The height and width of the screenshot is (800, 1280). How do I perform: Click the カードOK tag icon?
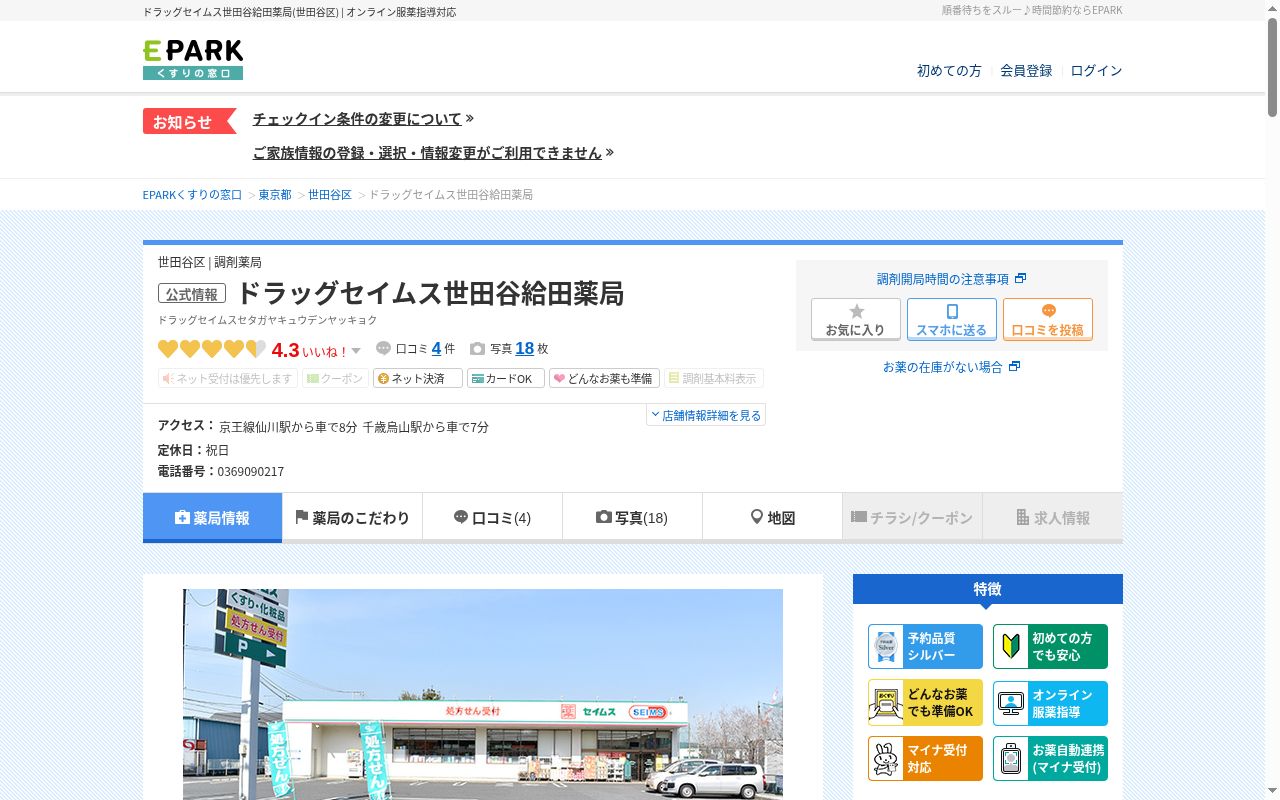506,379
